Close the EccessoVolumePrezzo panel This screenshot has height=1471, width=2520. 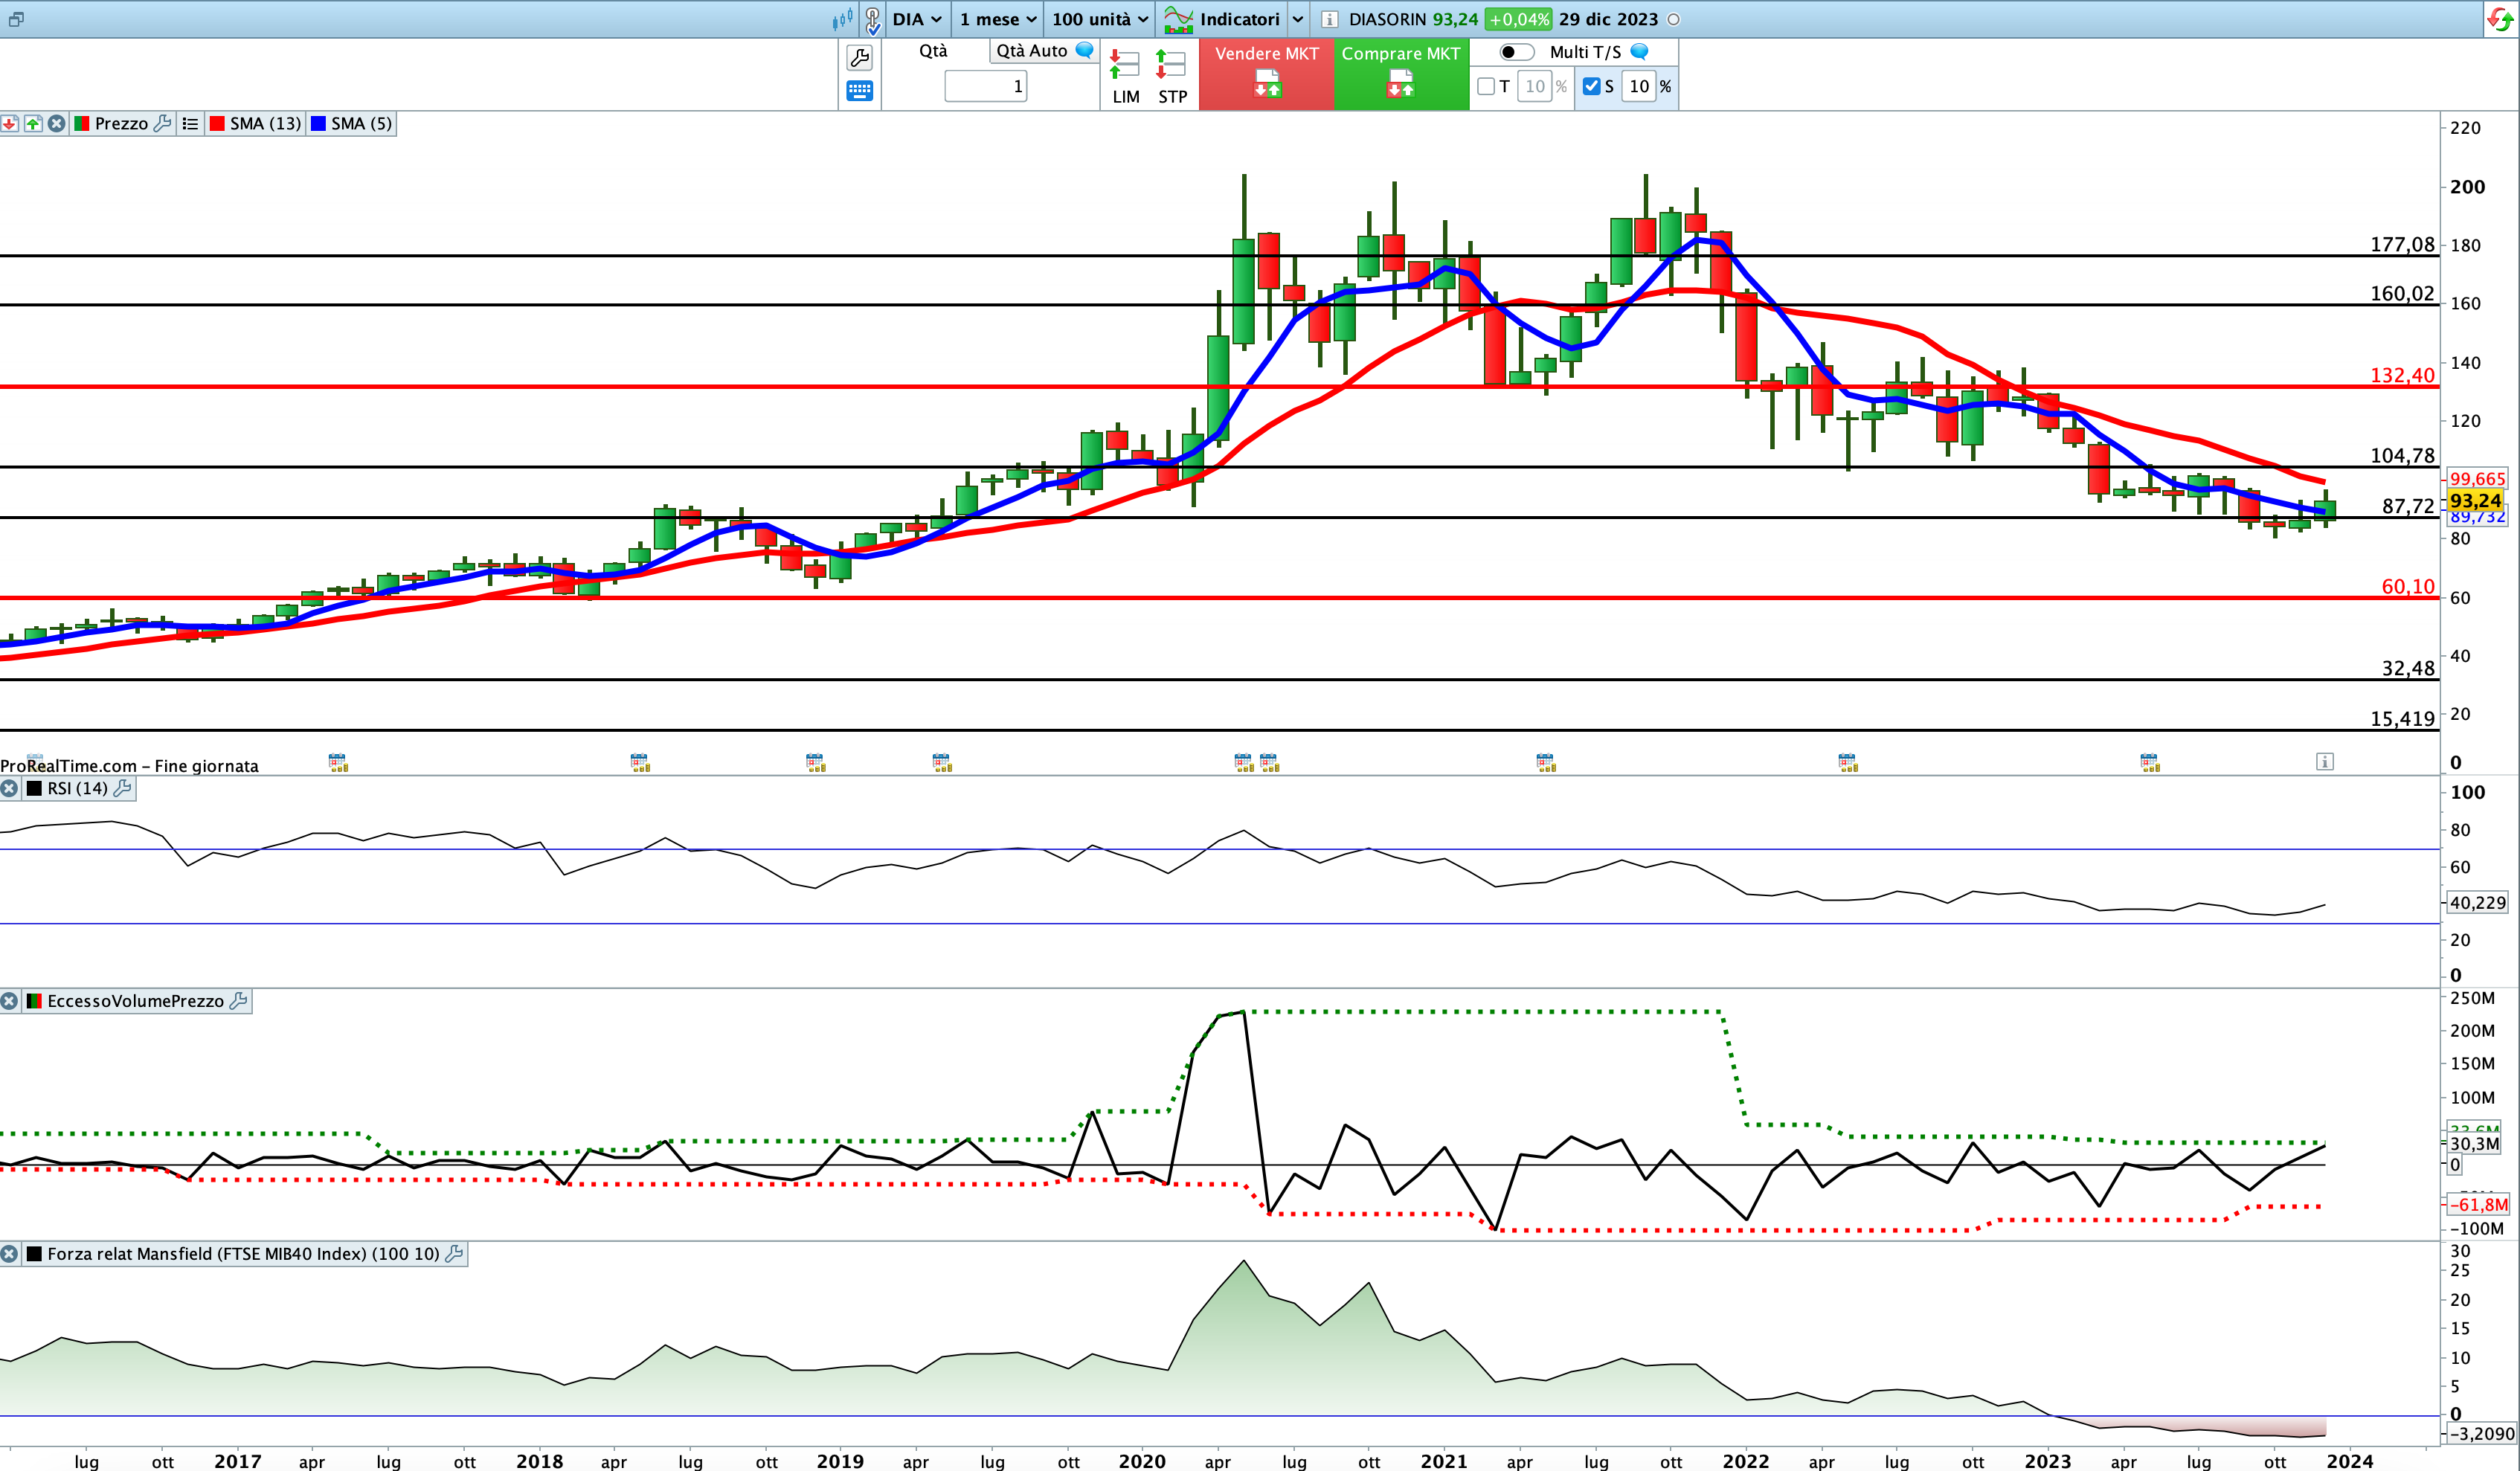(x=9, y=1001)
